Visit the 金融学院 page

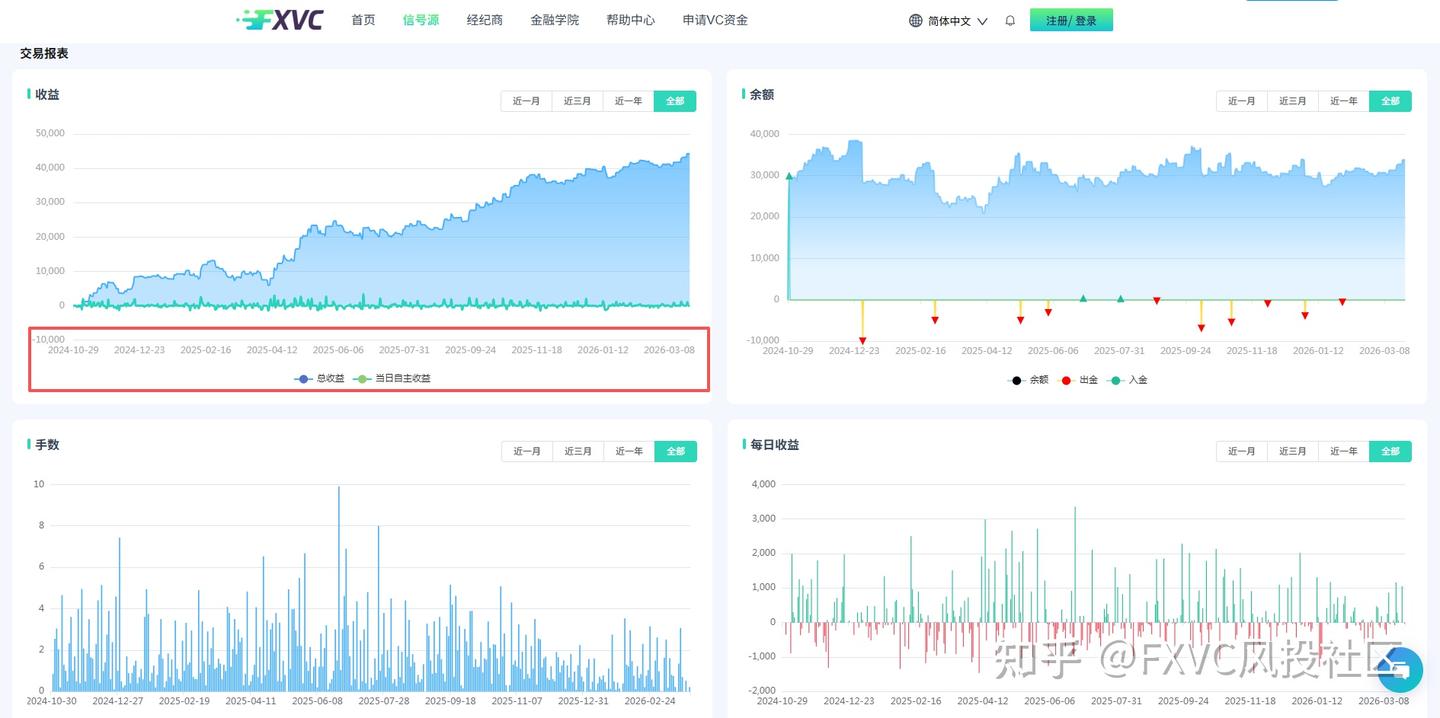coord(555,19)
